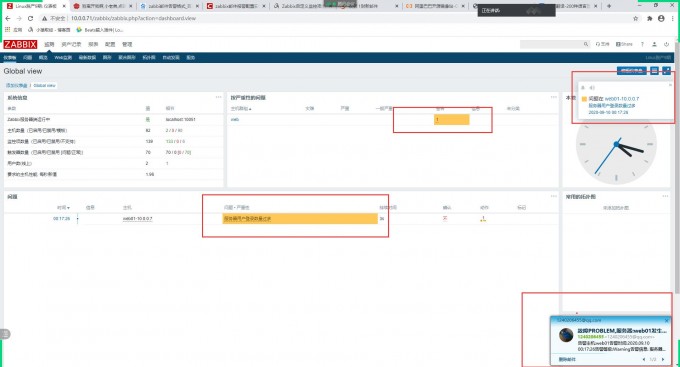Image resolution: width=680 pixels, height=367 pixels.
Task: Close the Zabbix notification popup
Action: click(670, 85)
